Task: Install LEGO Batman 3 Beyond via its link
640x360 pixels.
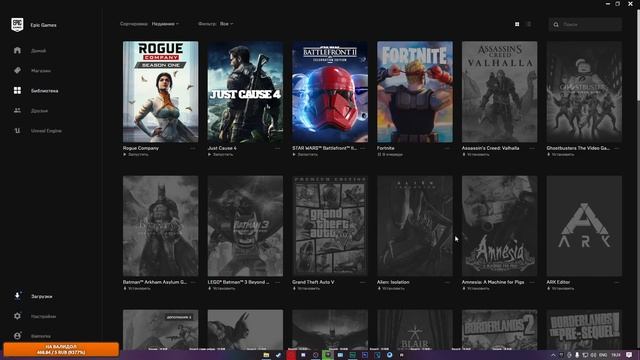Action: point(222,289)
